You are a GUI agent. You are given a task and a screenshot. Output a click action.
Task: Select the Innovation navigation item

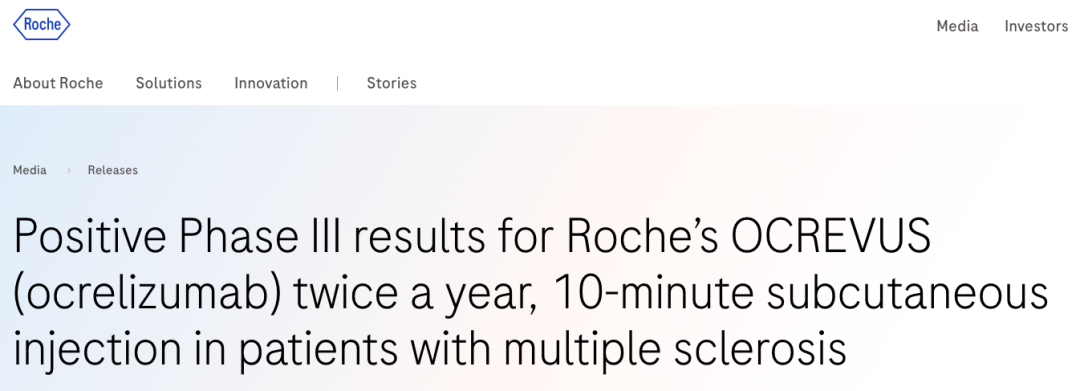(271, 83)
